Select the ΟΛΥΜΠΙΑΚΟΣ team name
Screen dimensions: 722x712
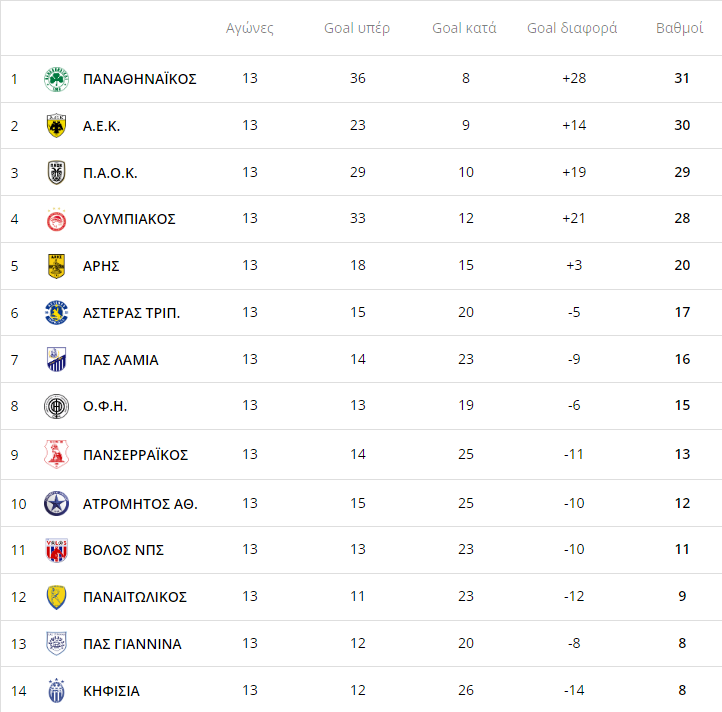pyautogui.click(x=129, y=219)
